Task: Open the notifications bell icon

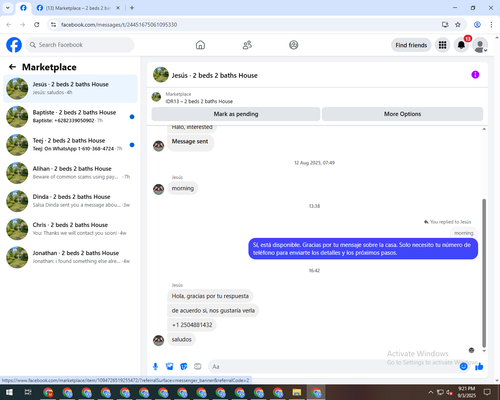Action: [x=461, y=45]
